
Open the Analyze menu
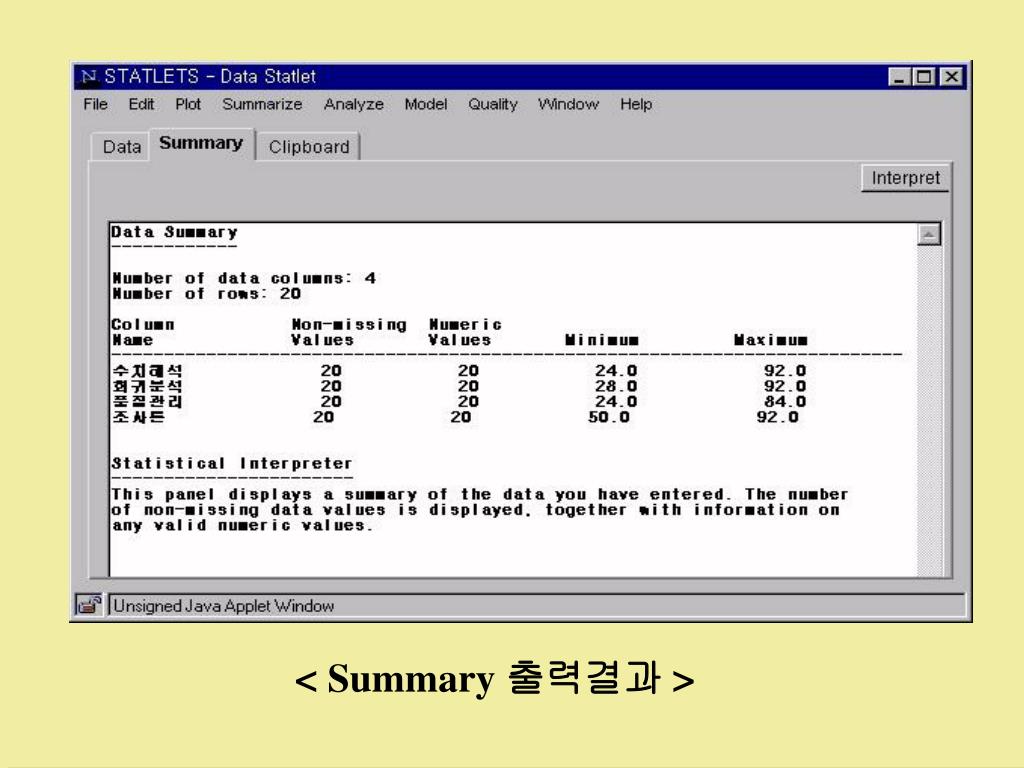353,104
